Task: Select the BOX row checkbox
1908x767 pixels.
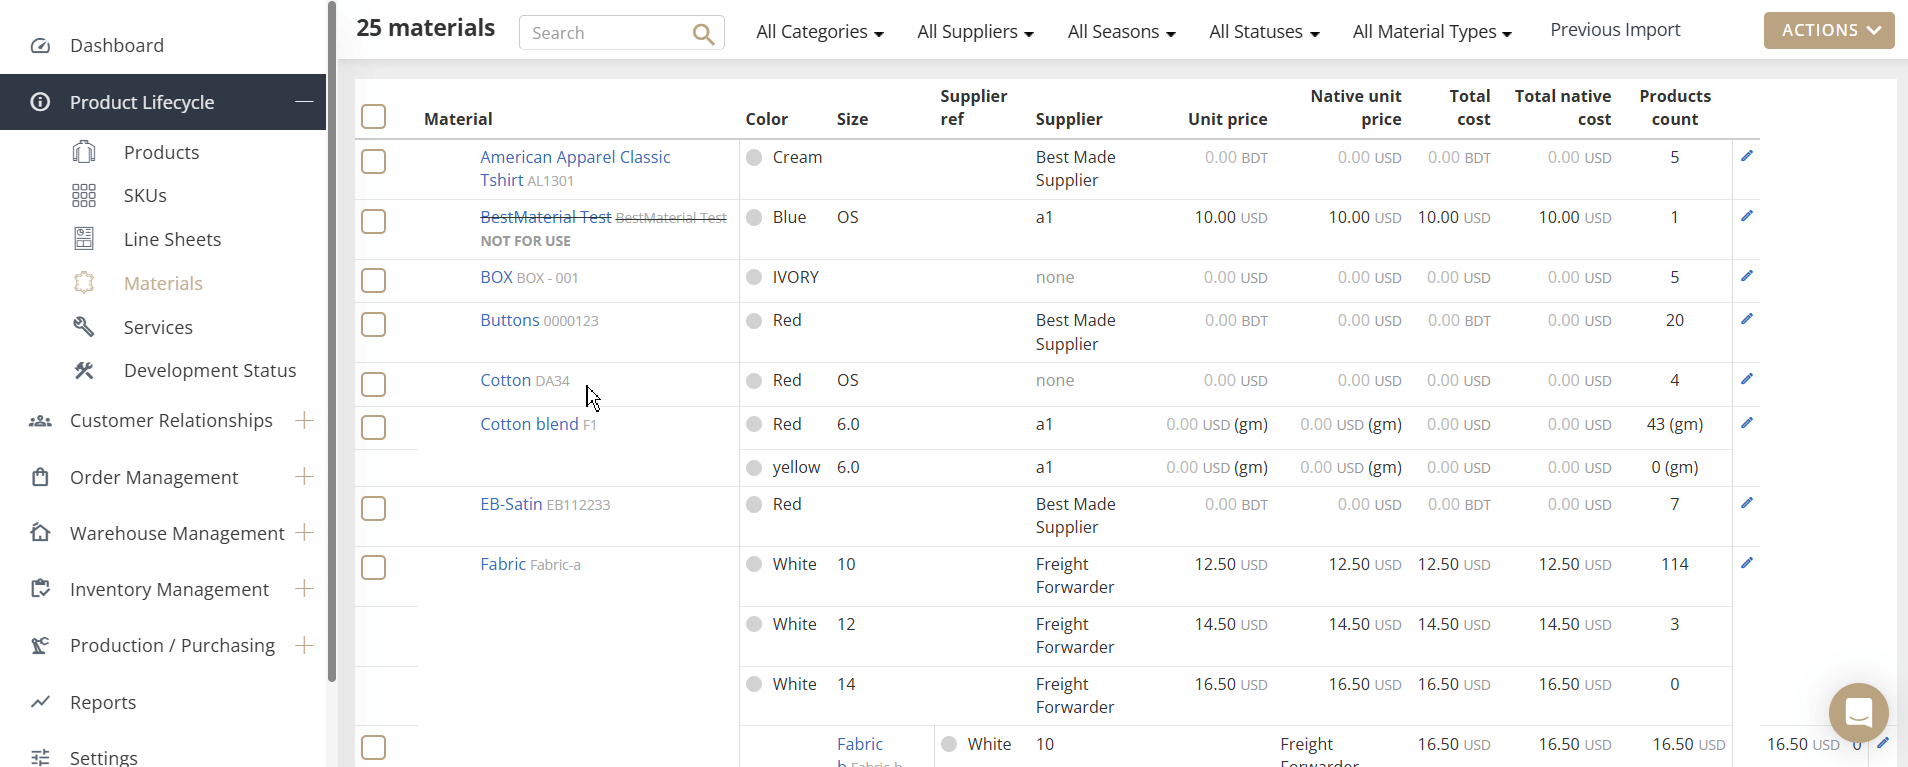Action: (x=374, y=281)
